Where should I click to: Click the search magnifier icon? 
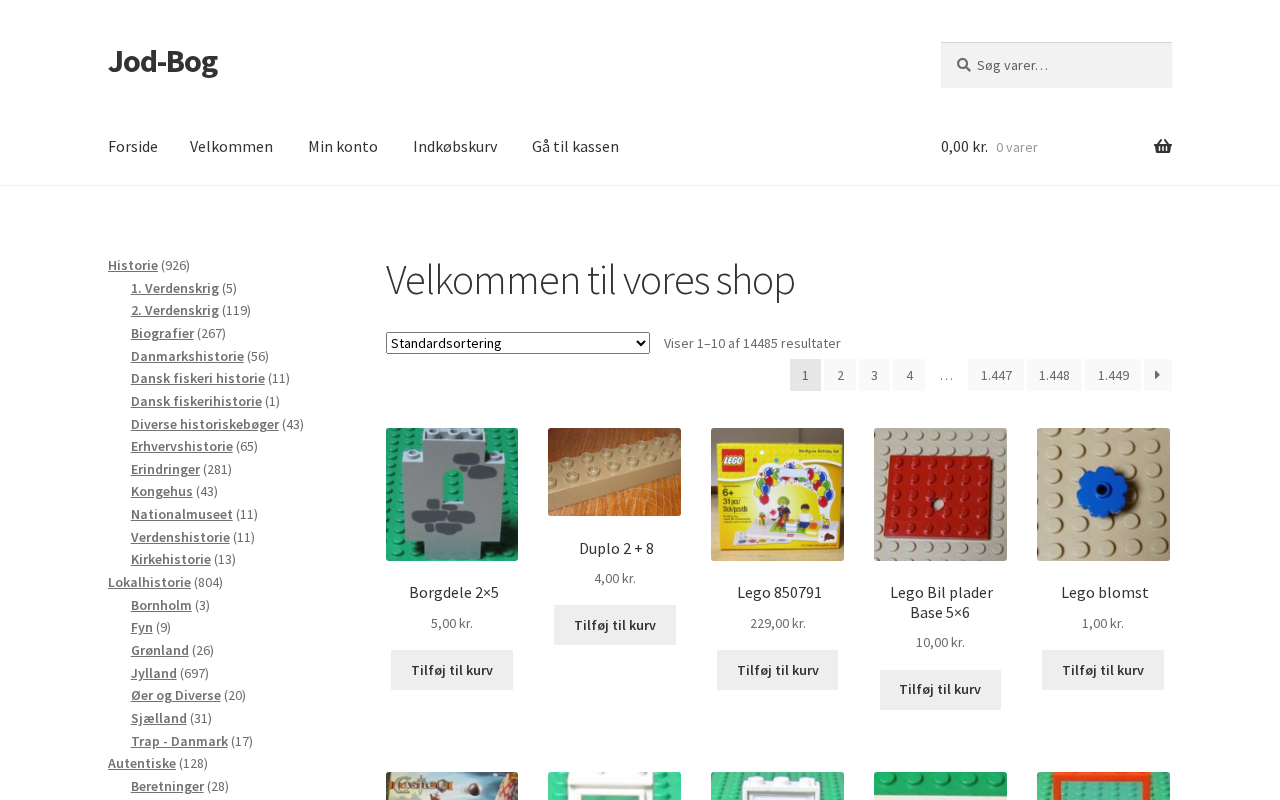pos(963,65)
